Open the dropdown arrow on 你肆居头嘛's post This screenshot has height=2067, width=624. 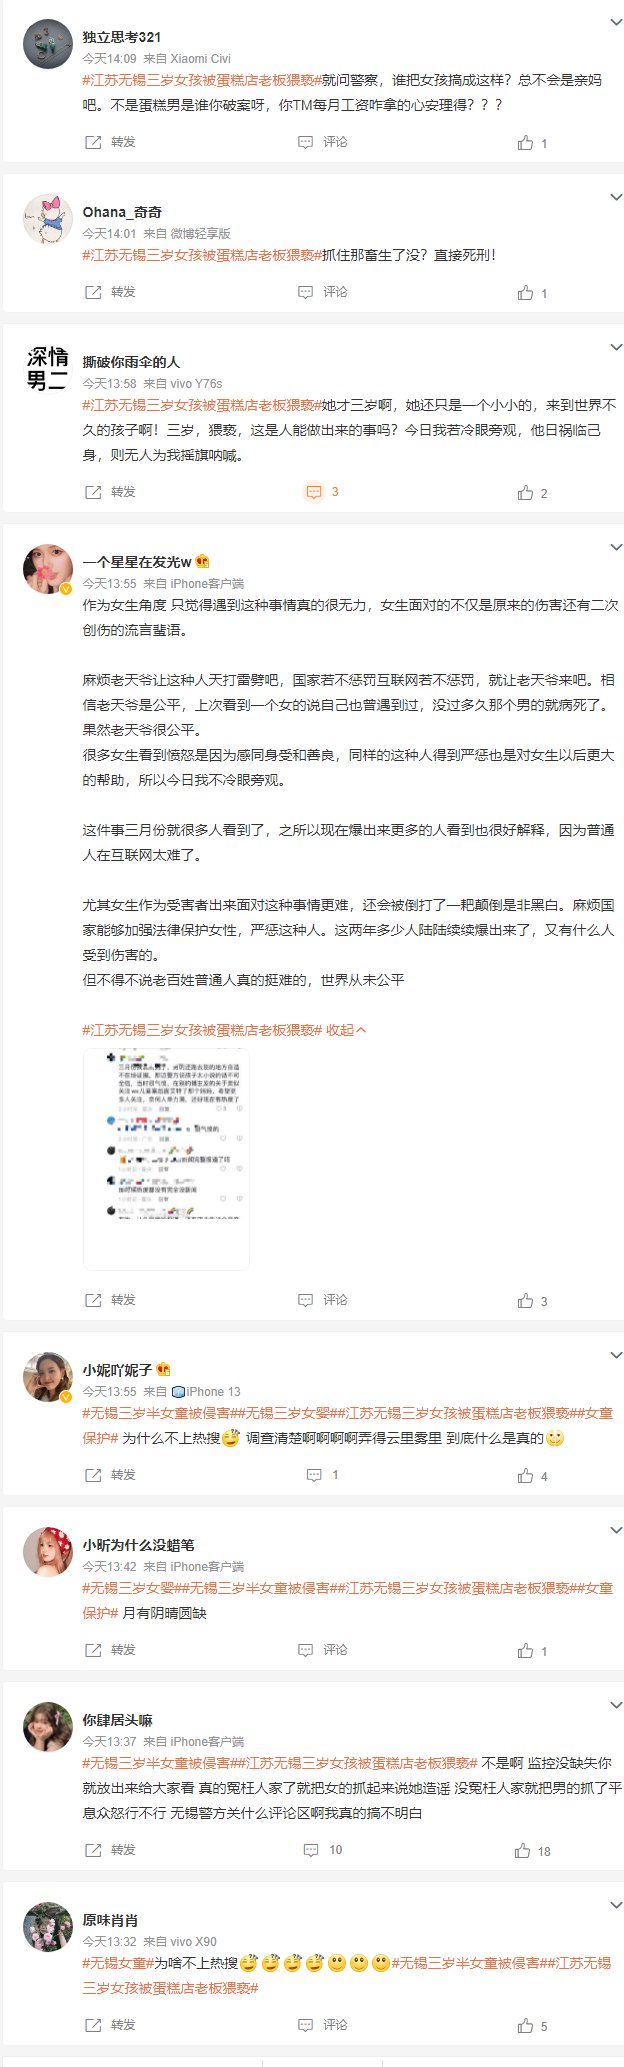pyautogui.click(x=615, y=1706)
